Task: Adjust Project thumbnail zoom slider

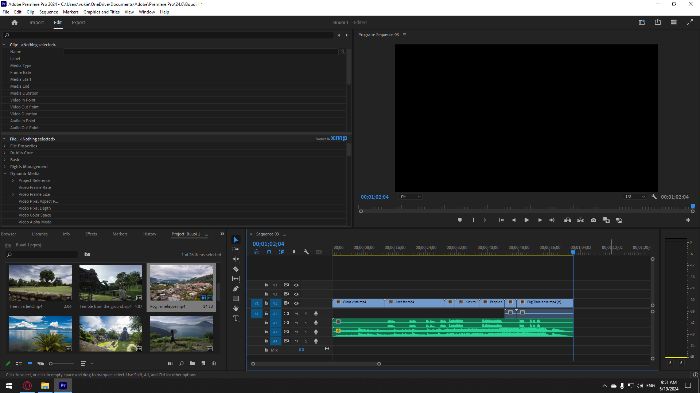Action: click(61, 364)
